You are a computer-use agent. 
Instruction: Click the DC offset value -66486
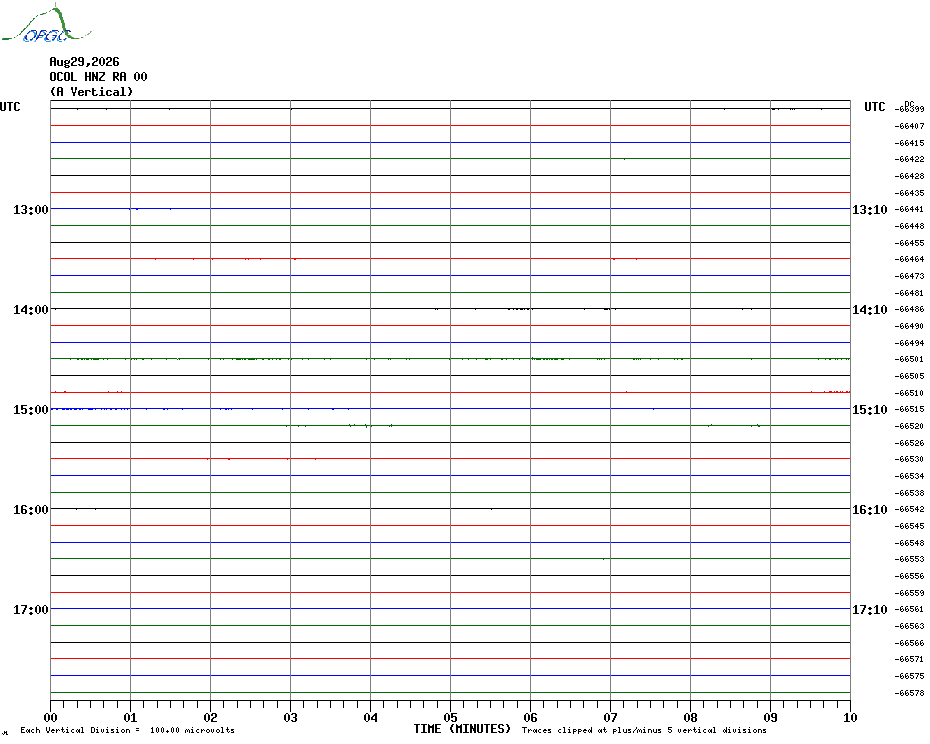pos(909,310)
